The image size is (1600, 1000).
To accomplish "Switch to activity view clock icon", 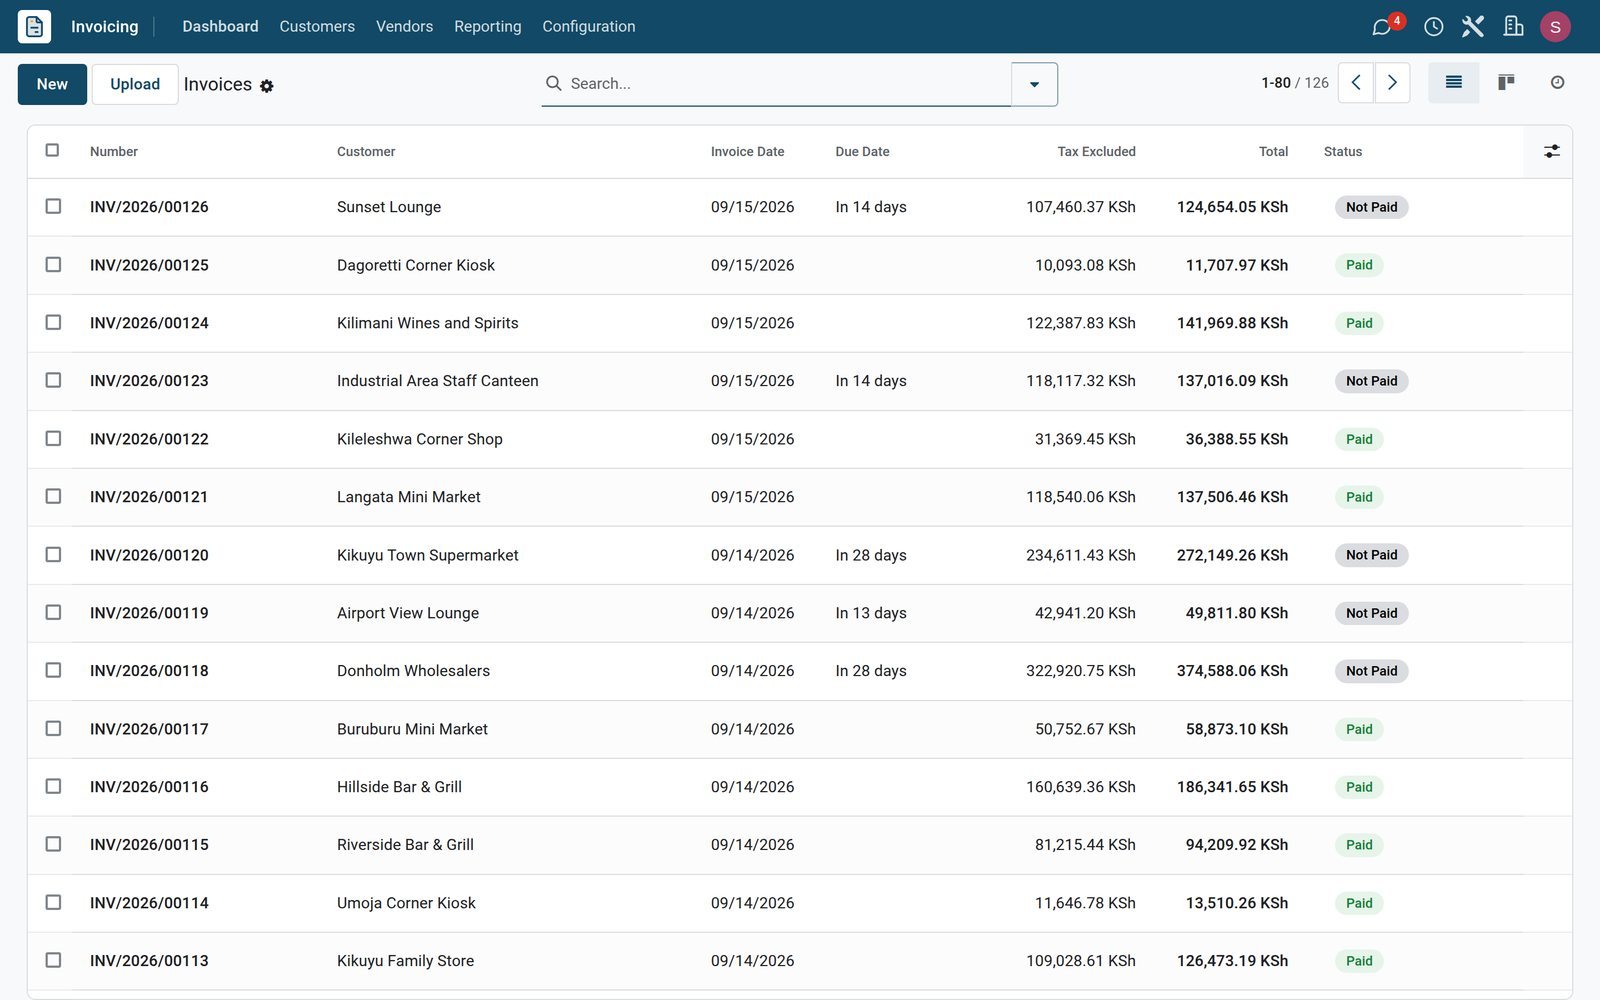I will coord(1557,83).
